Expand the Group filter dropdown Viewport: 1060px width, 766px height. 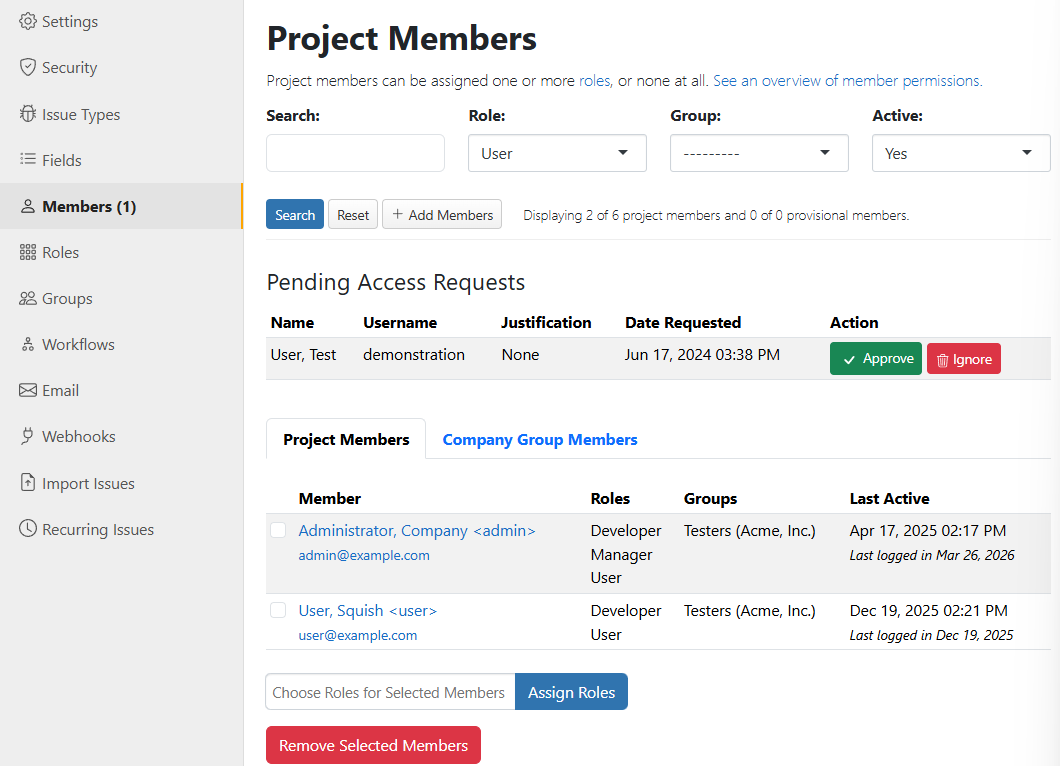coord(759,153)
